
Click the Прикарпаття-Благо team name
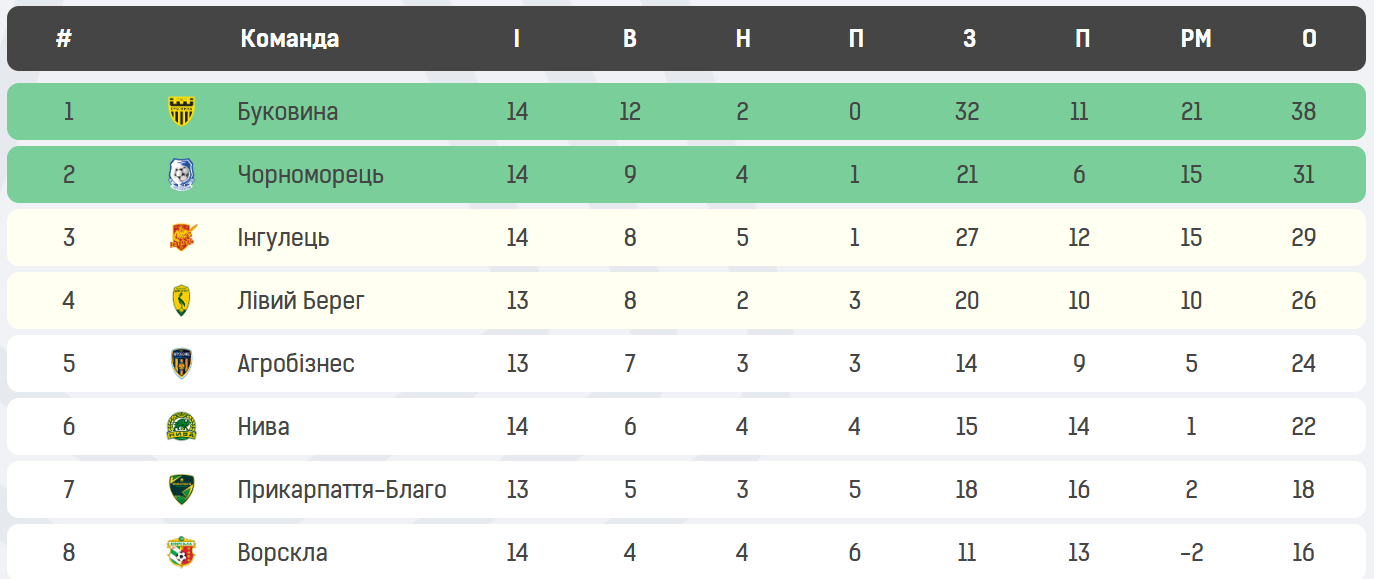click(342, 490)
